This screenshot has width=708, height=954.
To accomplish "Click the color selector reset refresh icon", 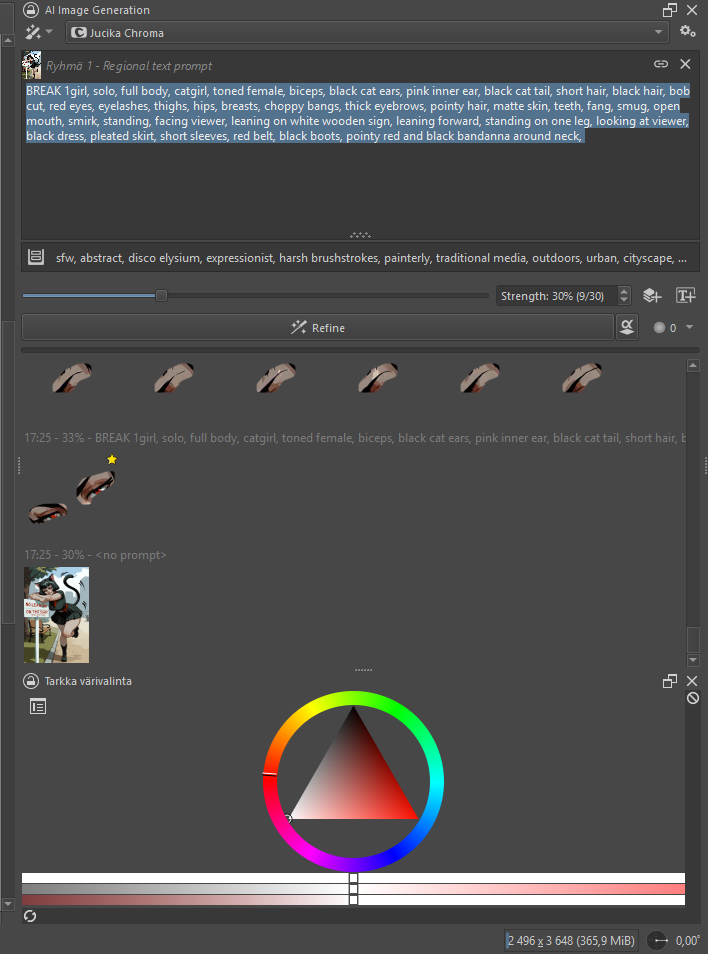I will [30, 916].
